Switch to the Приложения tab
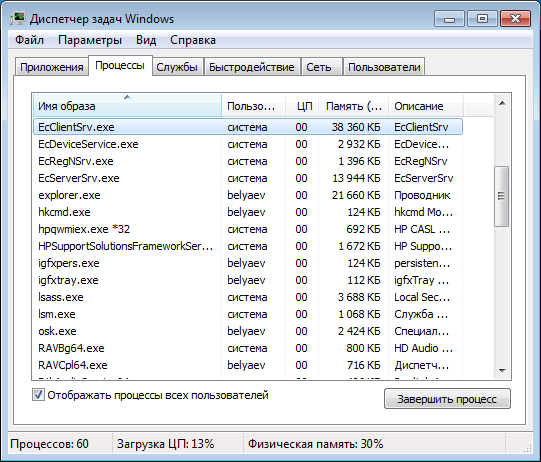 point(51,67)
